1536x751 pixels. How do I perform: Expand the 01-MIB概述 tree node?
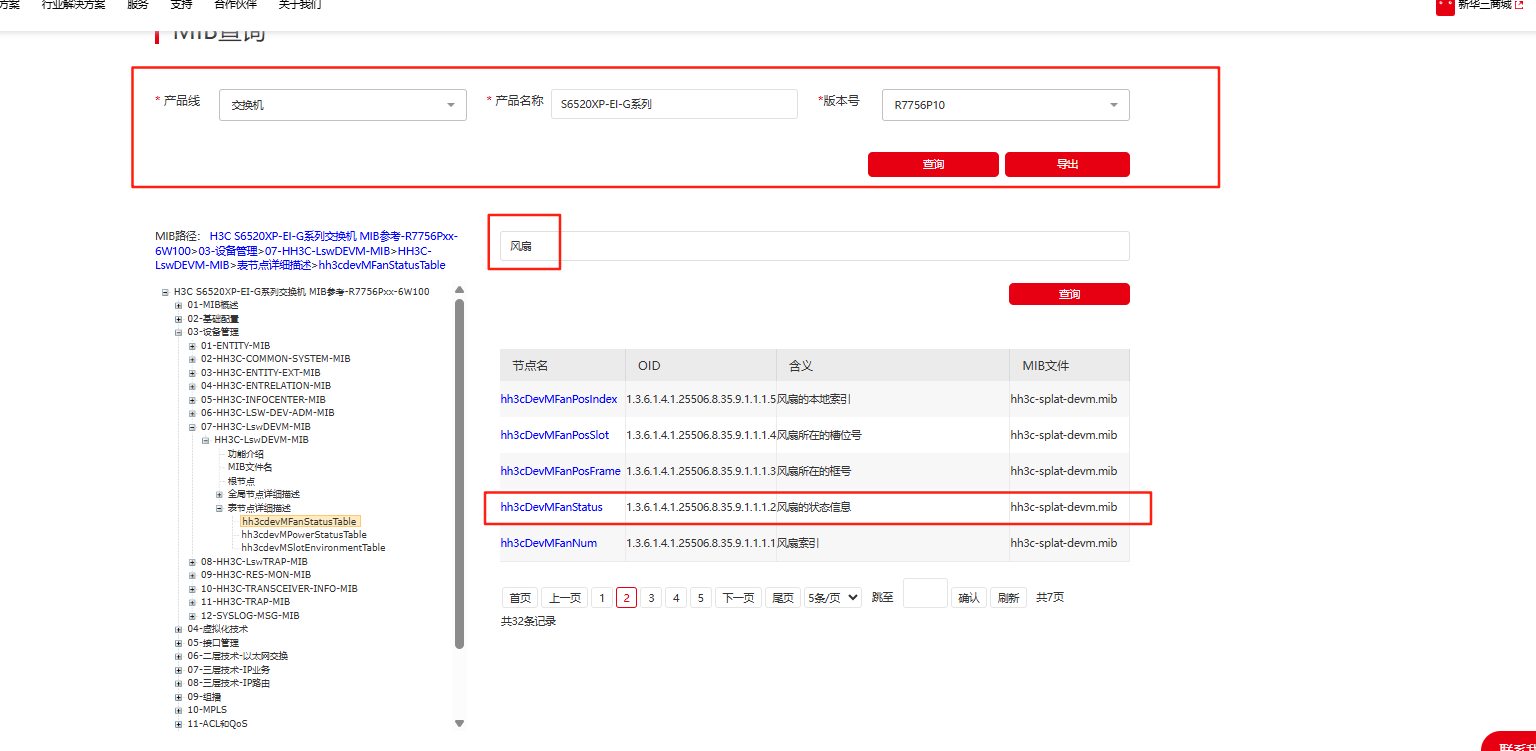(x=179, y=305)
